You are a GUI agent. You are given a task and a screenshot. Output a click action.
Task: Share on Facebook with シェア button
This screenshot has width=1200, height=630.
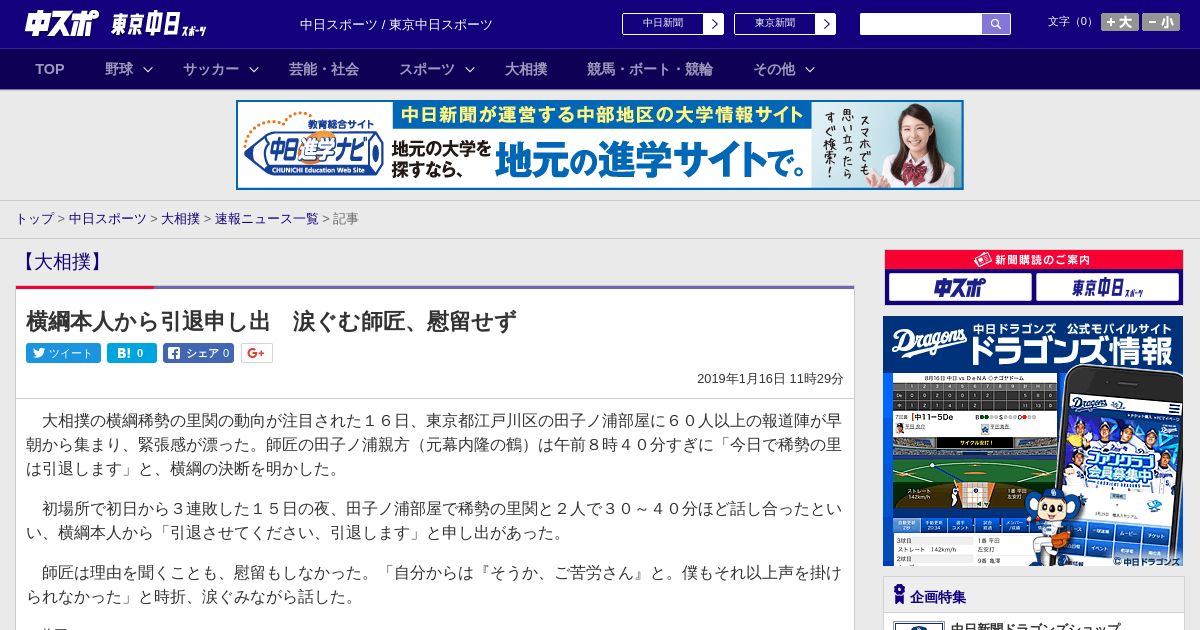(x=198, y=353)
